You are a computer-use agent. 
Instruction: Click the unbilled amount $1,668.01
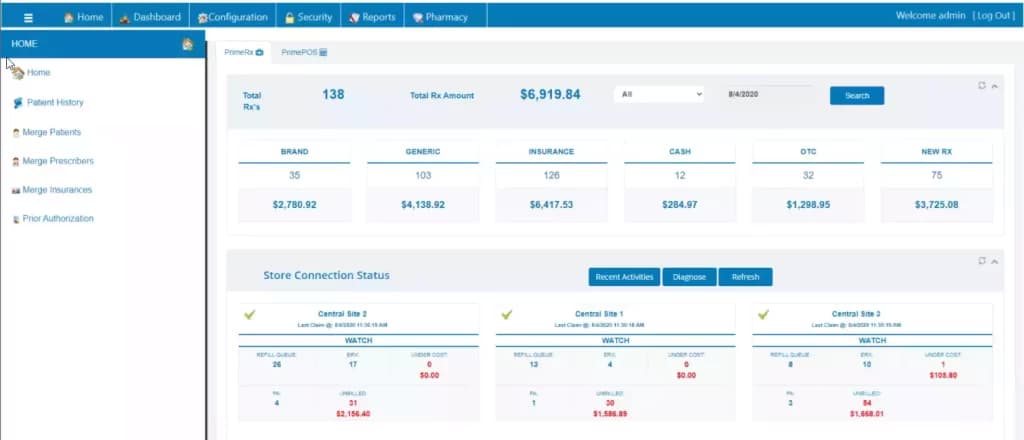[867, 414]
